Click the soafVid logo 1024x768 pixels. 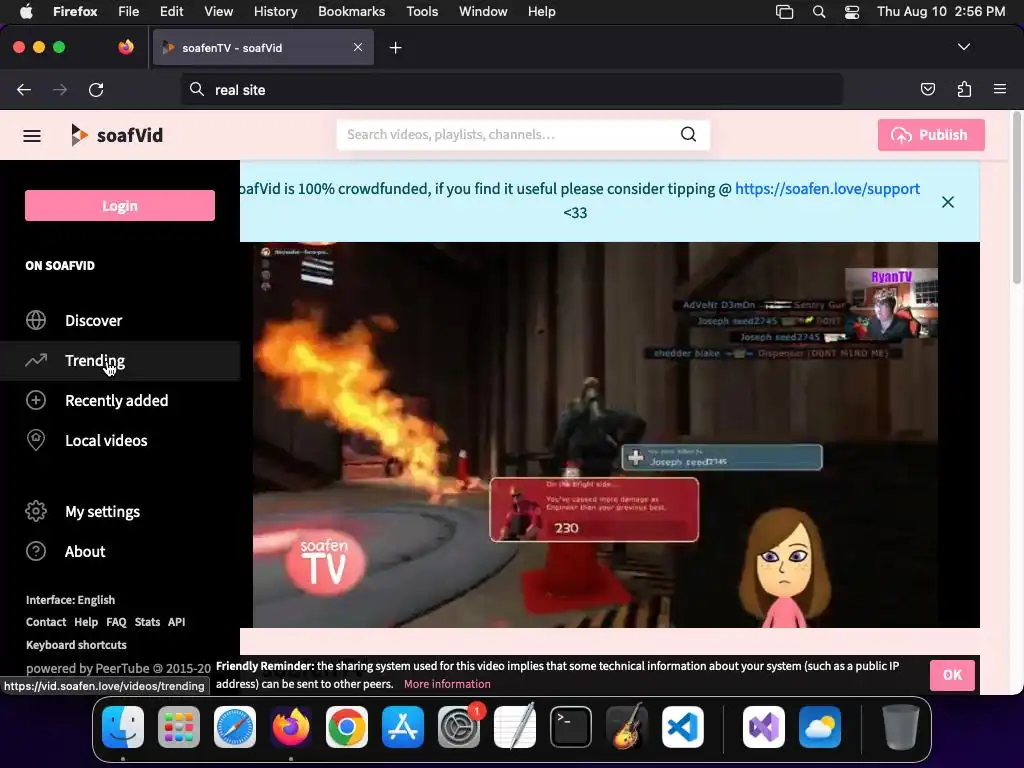tap(117, 135)
